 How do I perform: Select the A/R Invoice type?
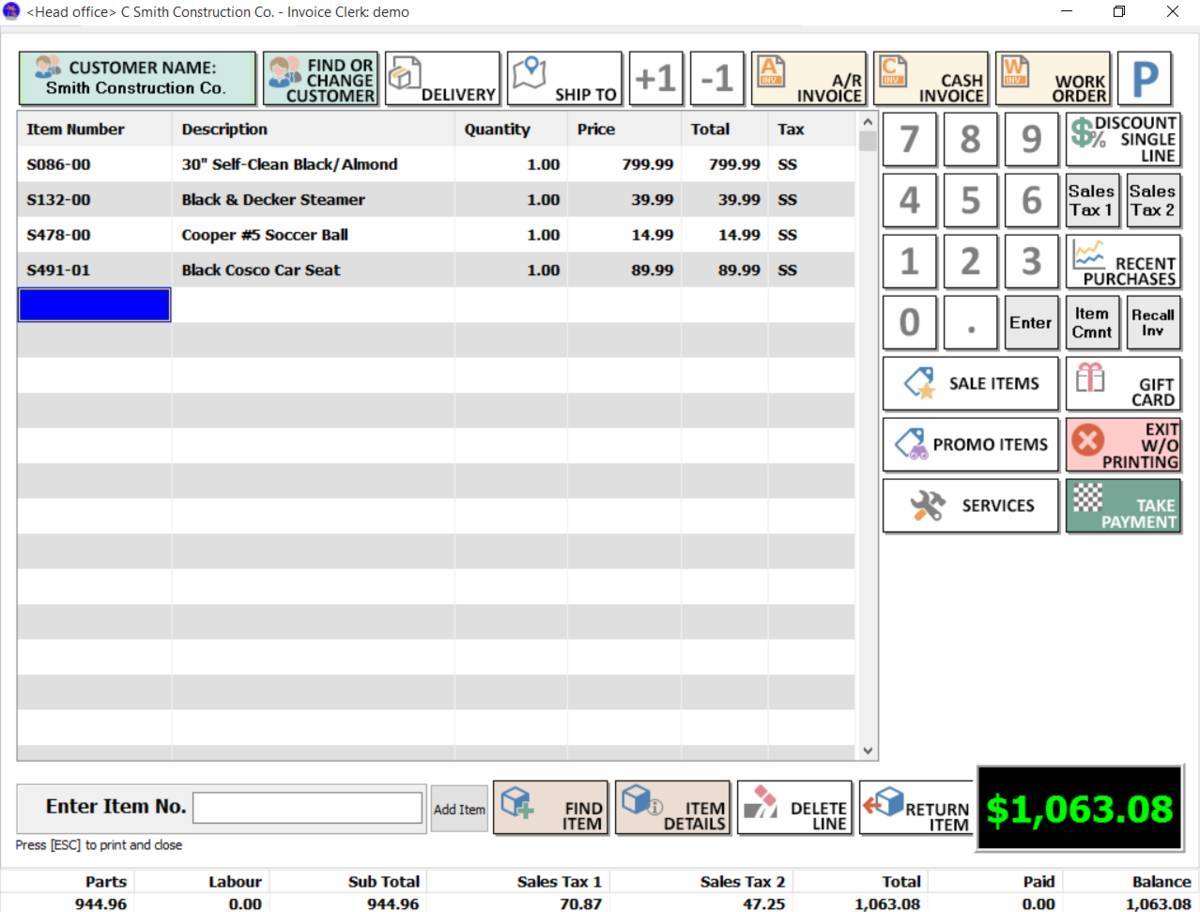810,78
